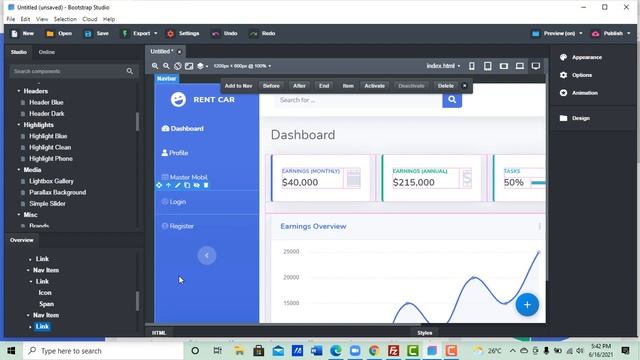The width and height of the screenshot is (640, 360).
Task: Click the New file toolbar button
Action: pos(22,33)
